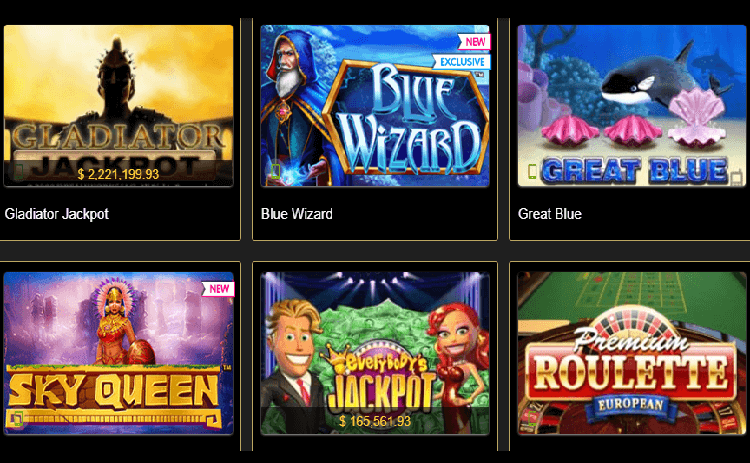
Task: Launch the Blue Wizard game thumbnail
Action: tap(375, 106)
